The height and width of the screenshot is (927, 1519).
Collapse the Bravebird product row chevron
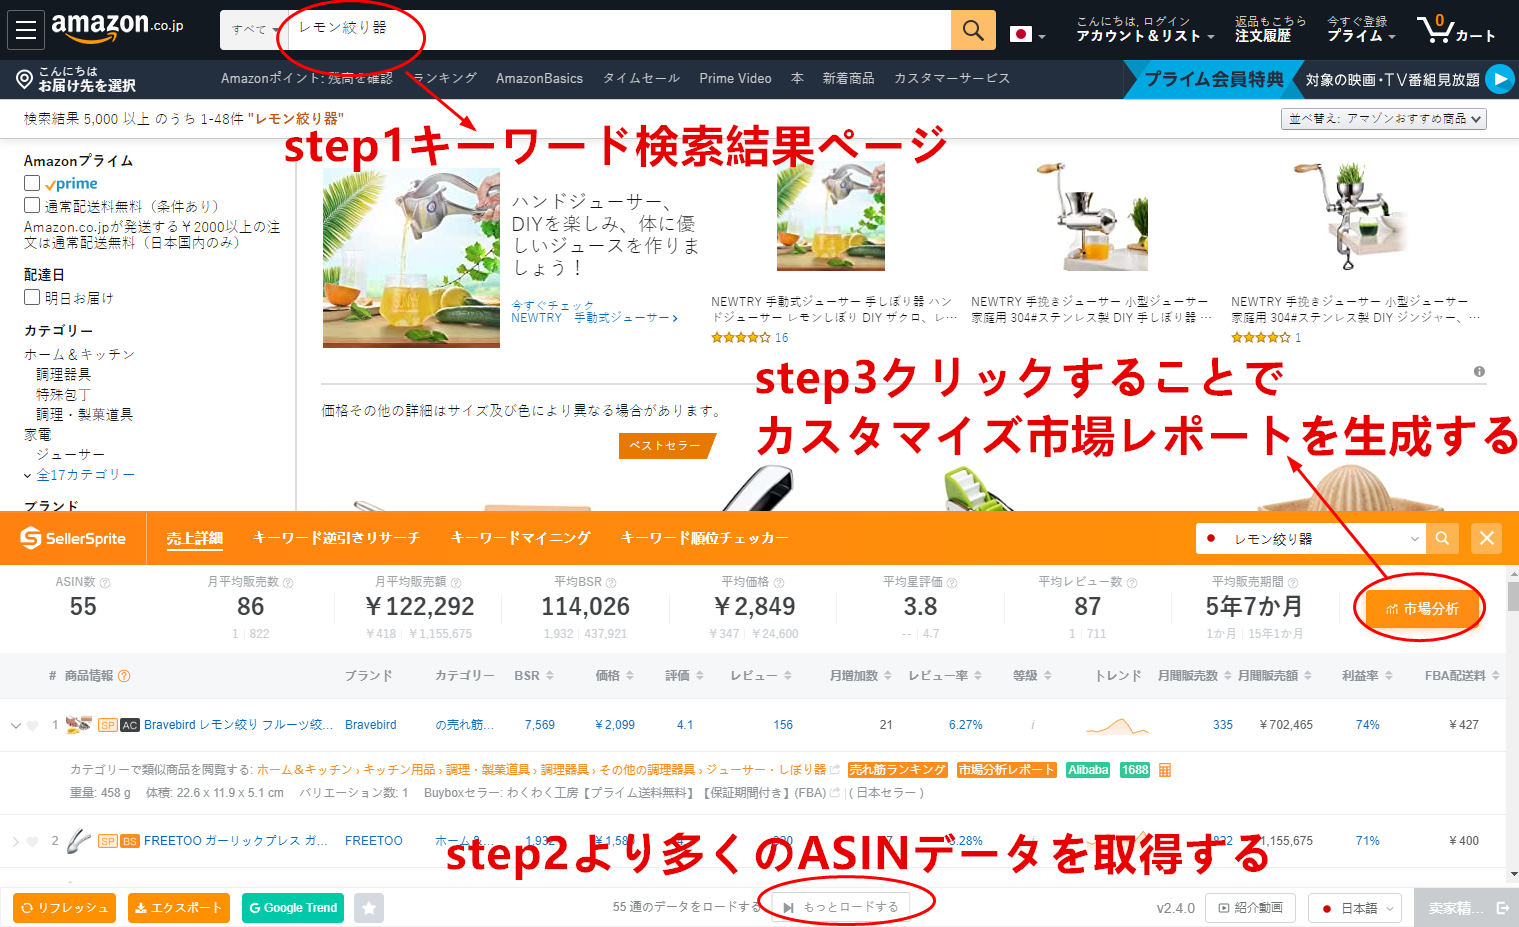coord(15,726)
